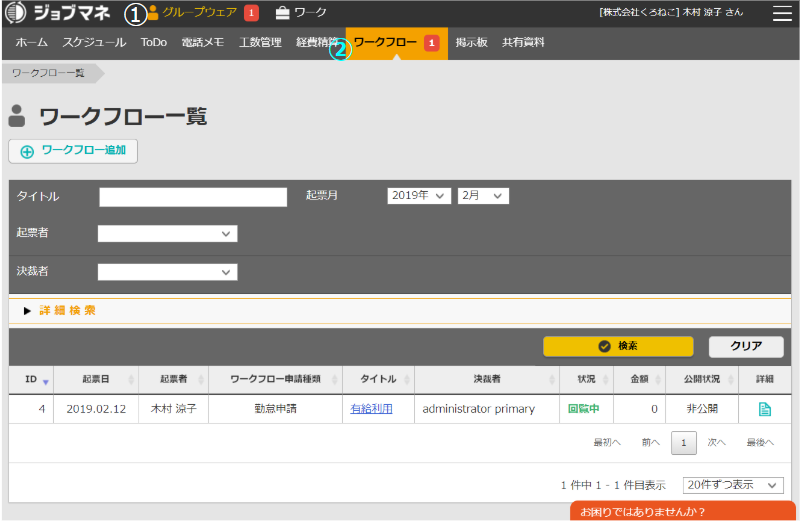
Task: Sort by 起票者 column header
Action: (x=174, y=379)
